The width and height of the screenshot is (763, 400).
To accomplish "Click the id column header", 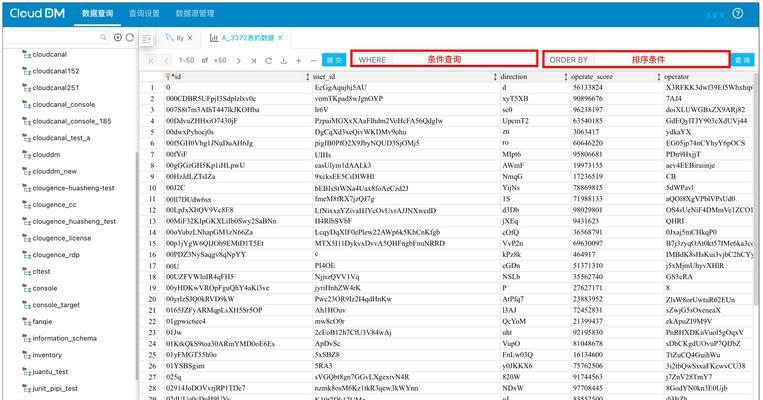I will [x=236, y=77].
